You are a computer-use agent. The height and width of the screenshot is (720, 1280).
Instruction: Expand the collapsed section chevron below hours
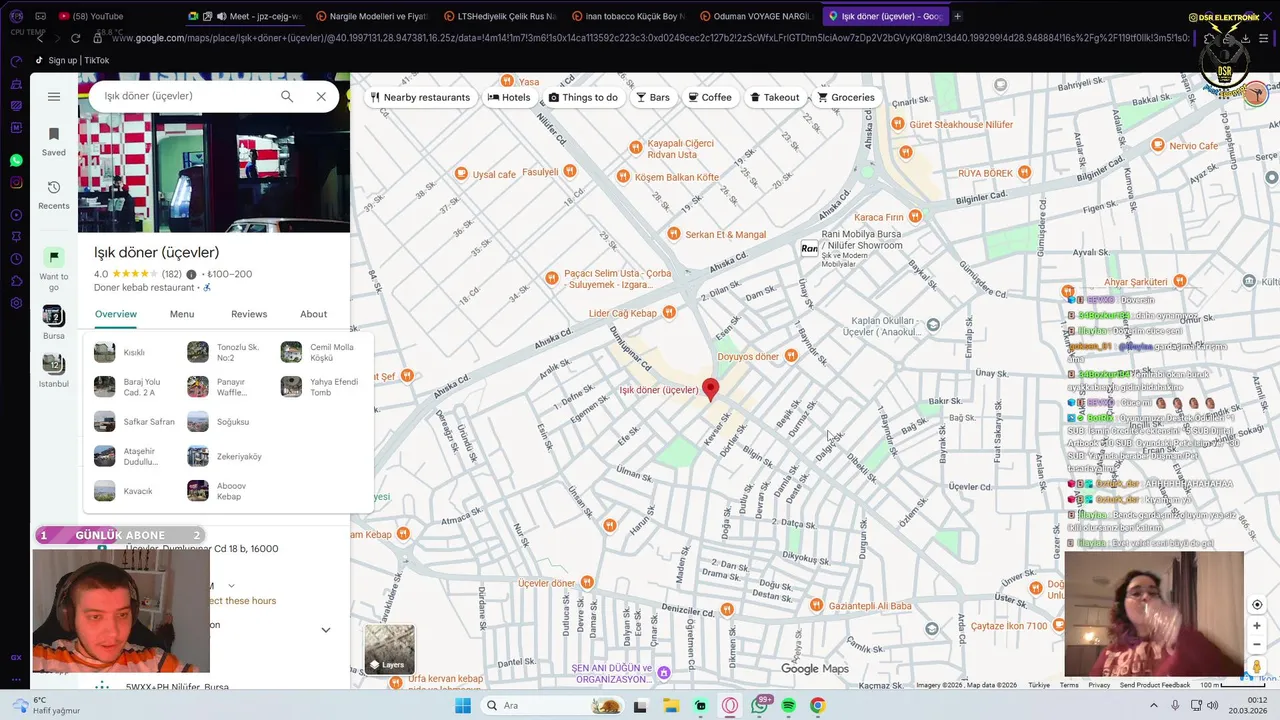tap(325, 630)
